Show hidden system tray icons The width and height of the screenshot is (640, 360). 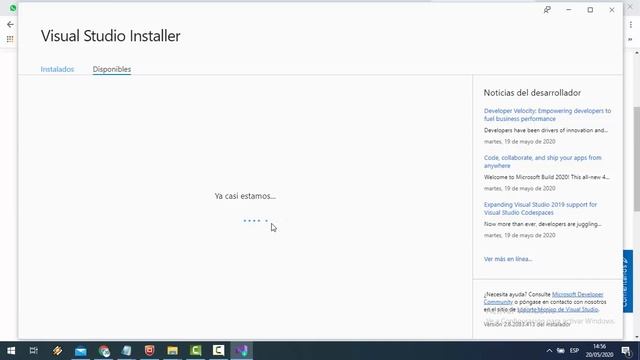(x=549, y=351)
